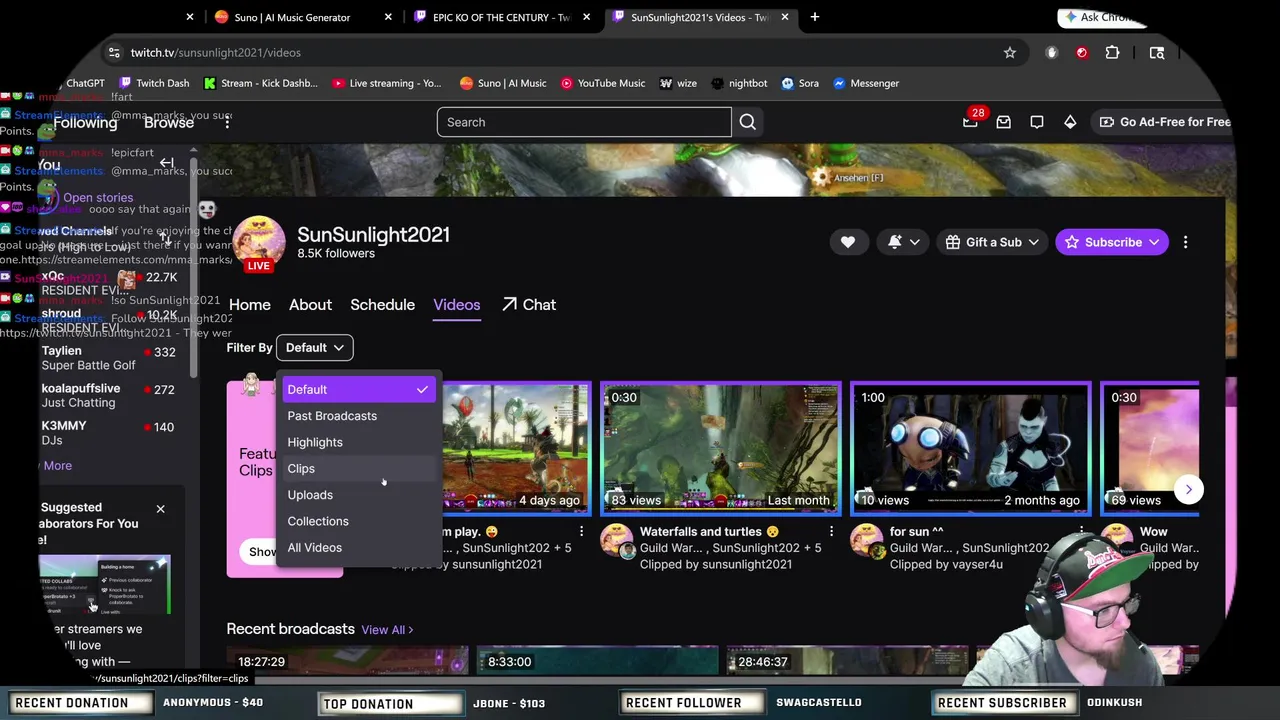Viewport: 1280px width, 720px height.
Task: Select Clips filter option
Action: coord(358,469)
